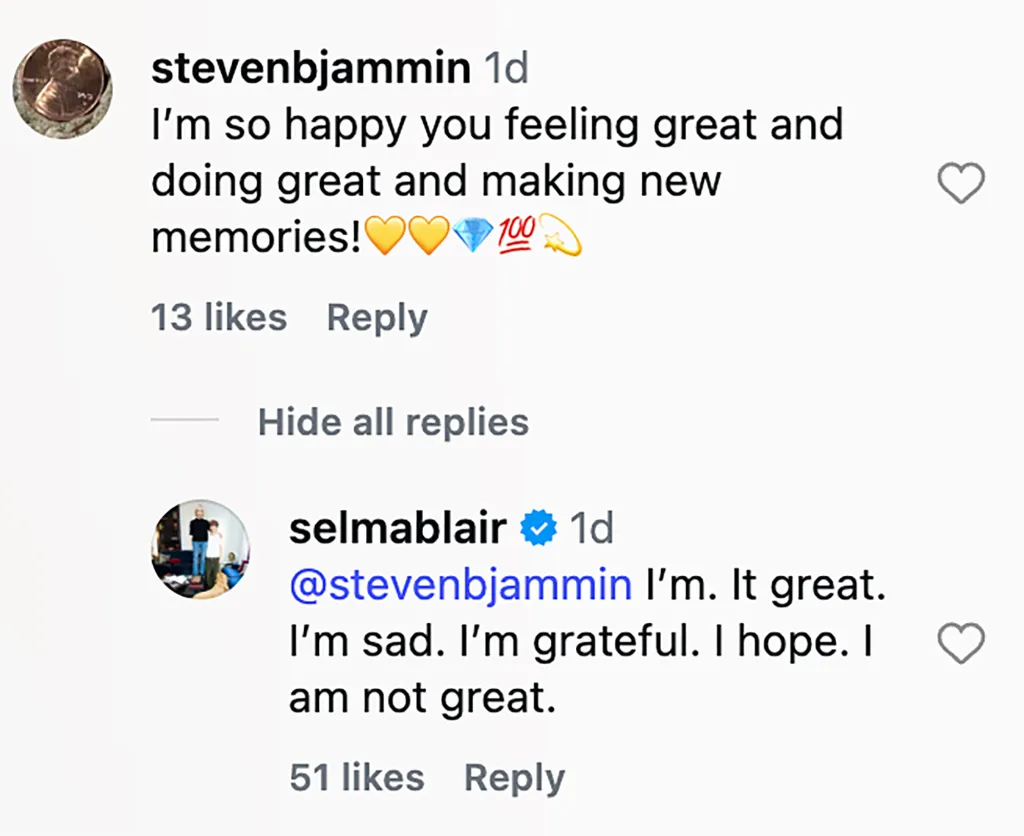Click the 100 emoji in stevenbjammin's comment
1024x836 pixels.
coord(517,233)
